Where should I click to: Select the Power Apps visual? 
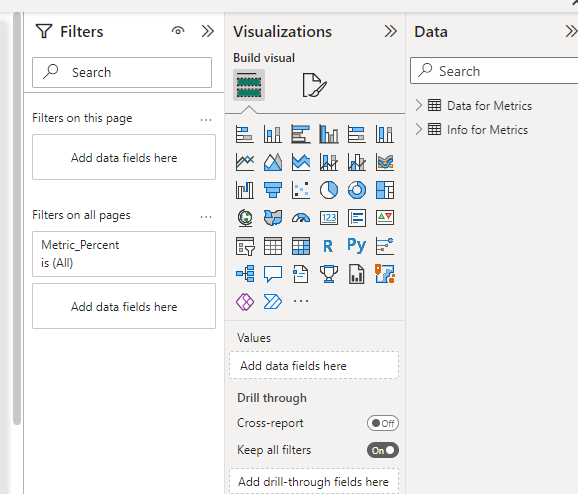coord(245,302)
